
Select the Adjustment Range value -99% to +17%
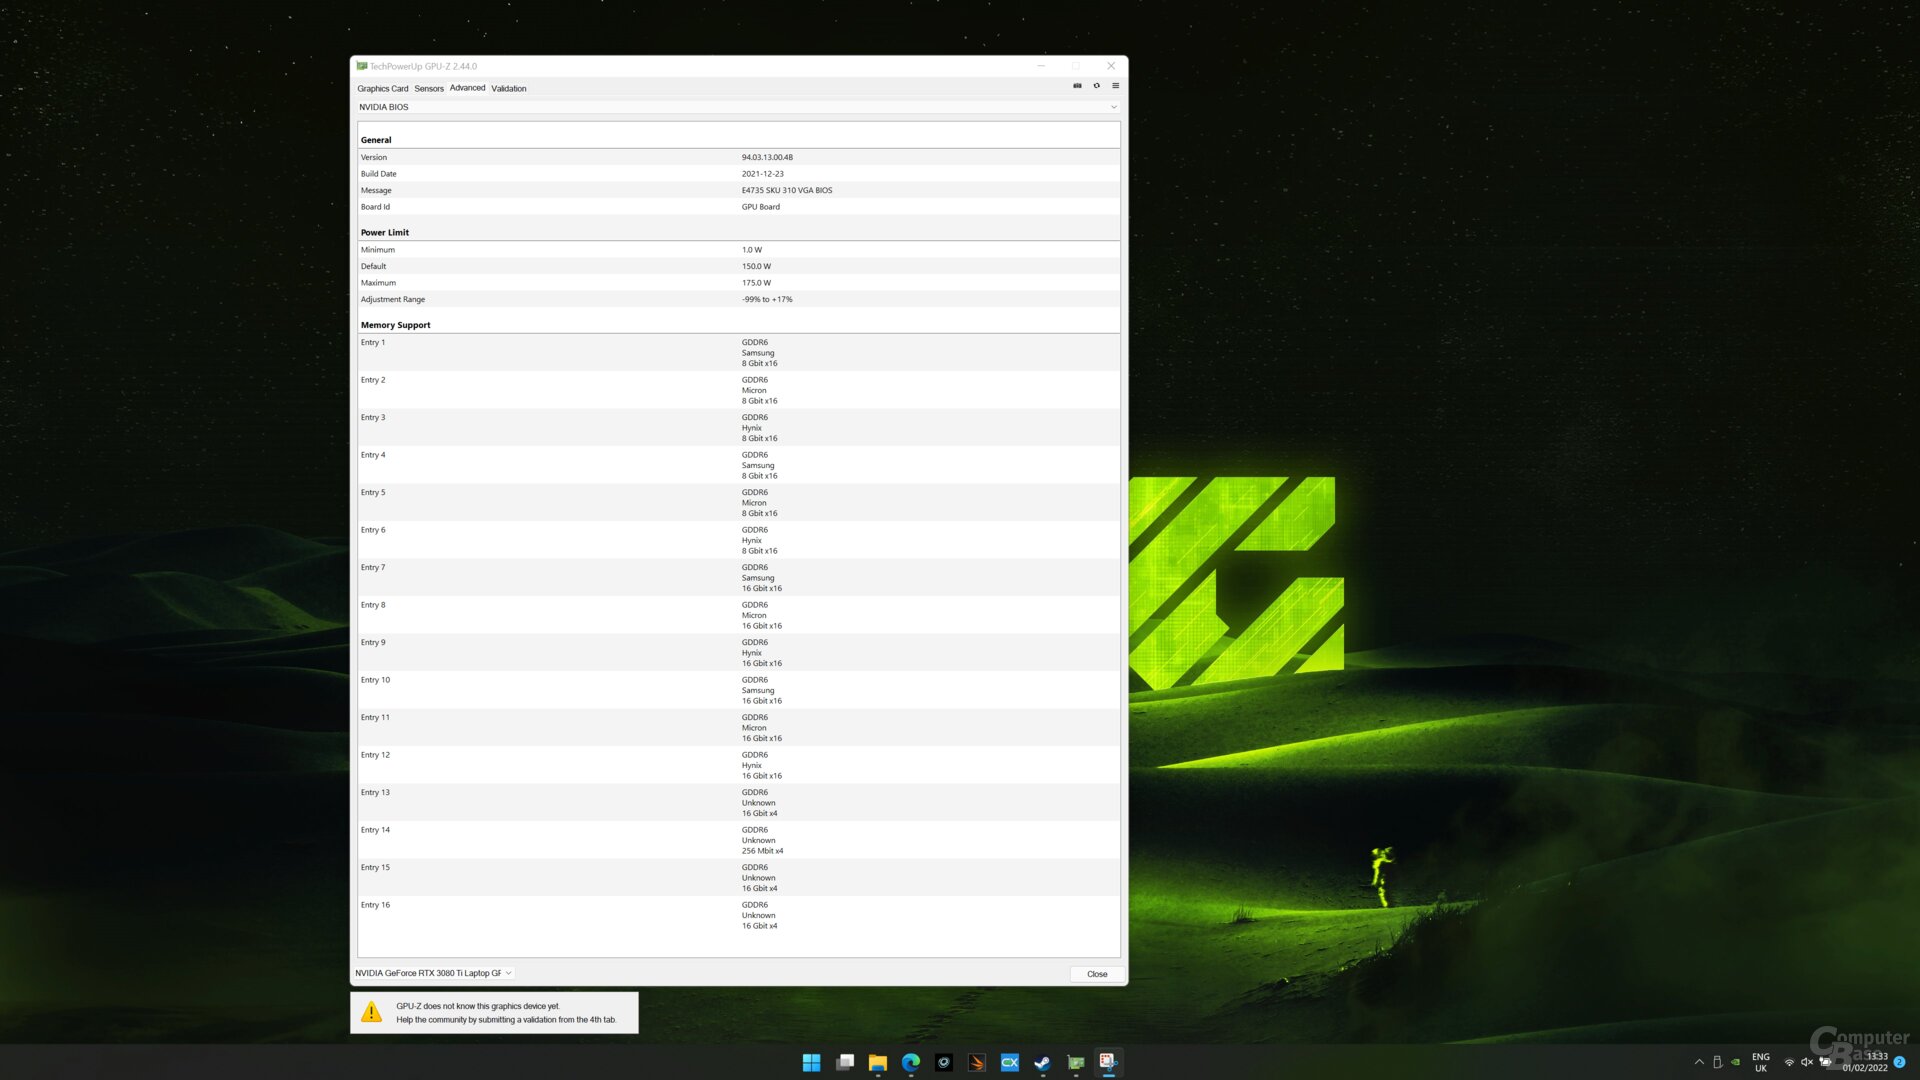click(x=767, y=299)
